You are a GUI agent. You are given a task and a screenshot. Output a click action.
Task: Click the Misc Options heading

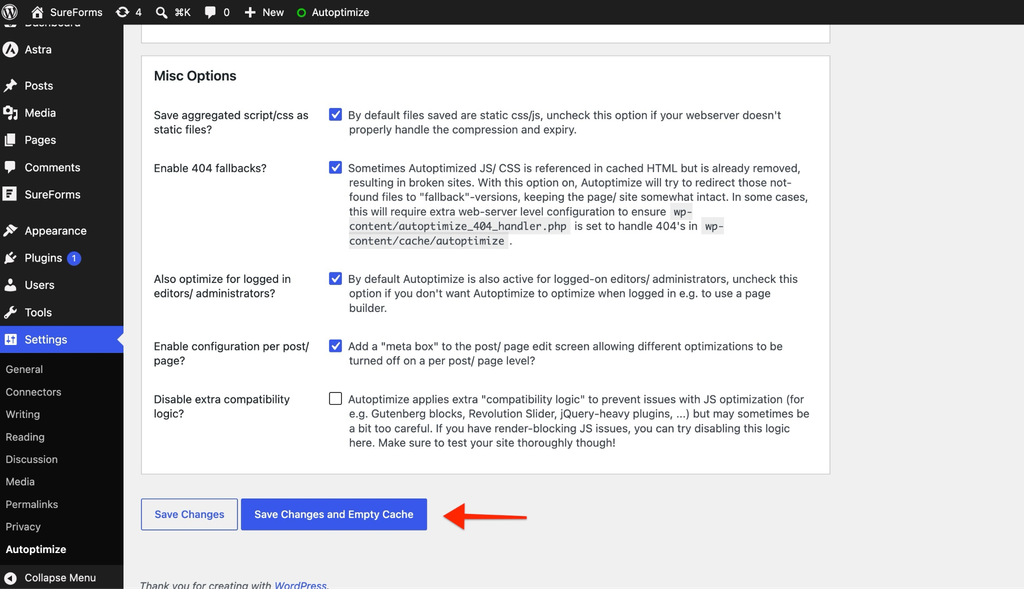(x=195, y=76)
